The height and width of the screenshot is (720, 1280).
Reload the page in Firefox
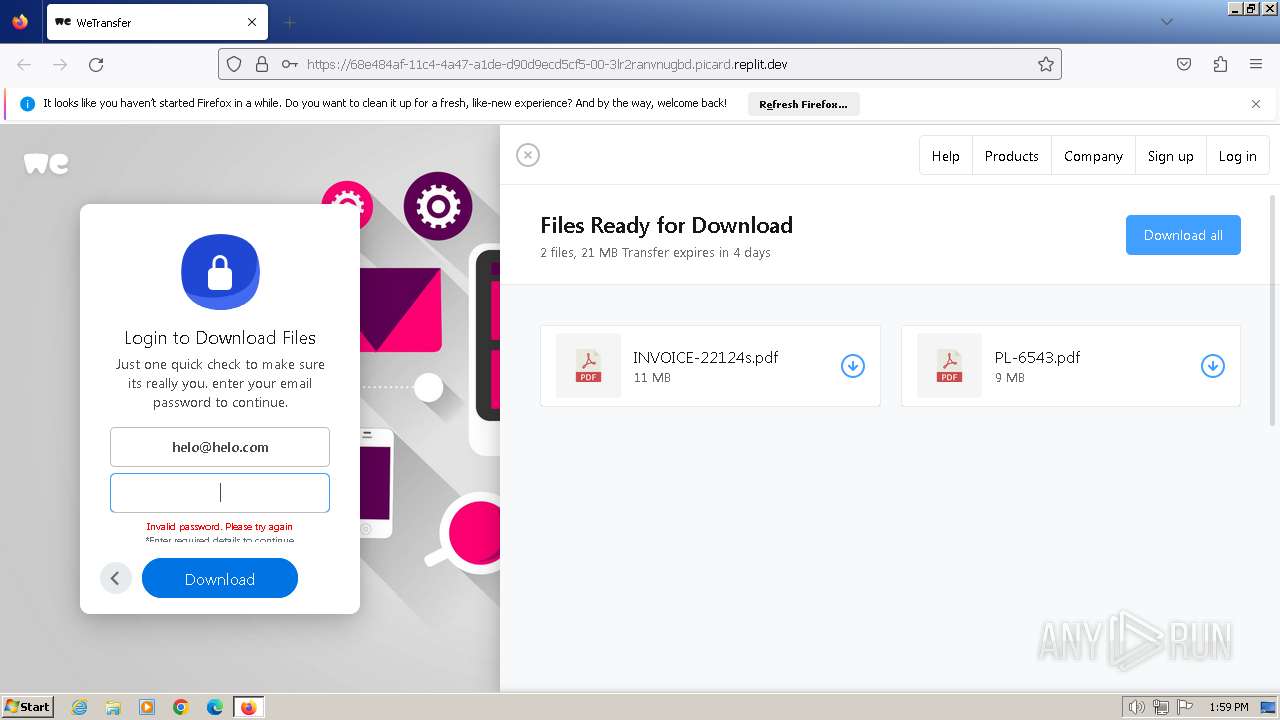click(x=96, y=64)
